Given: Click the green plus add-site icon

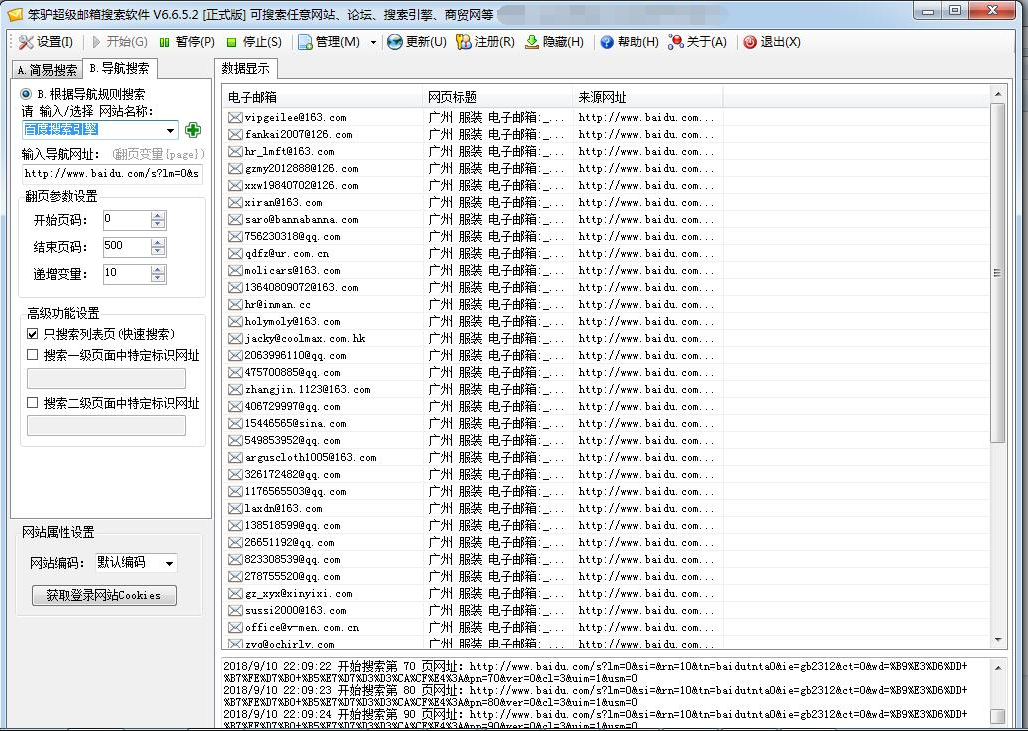Looking at the screenshot, I should (x=193, y=130).
